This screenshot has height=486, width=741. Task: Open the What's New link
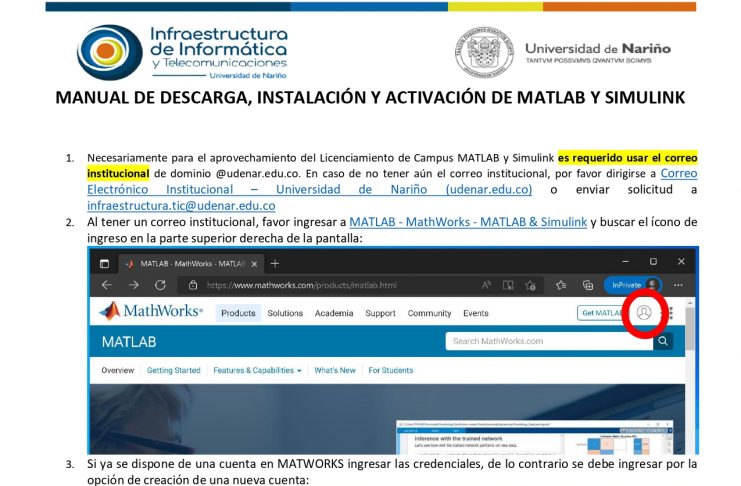[x=335, y=370]
